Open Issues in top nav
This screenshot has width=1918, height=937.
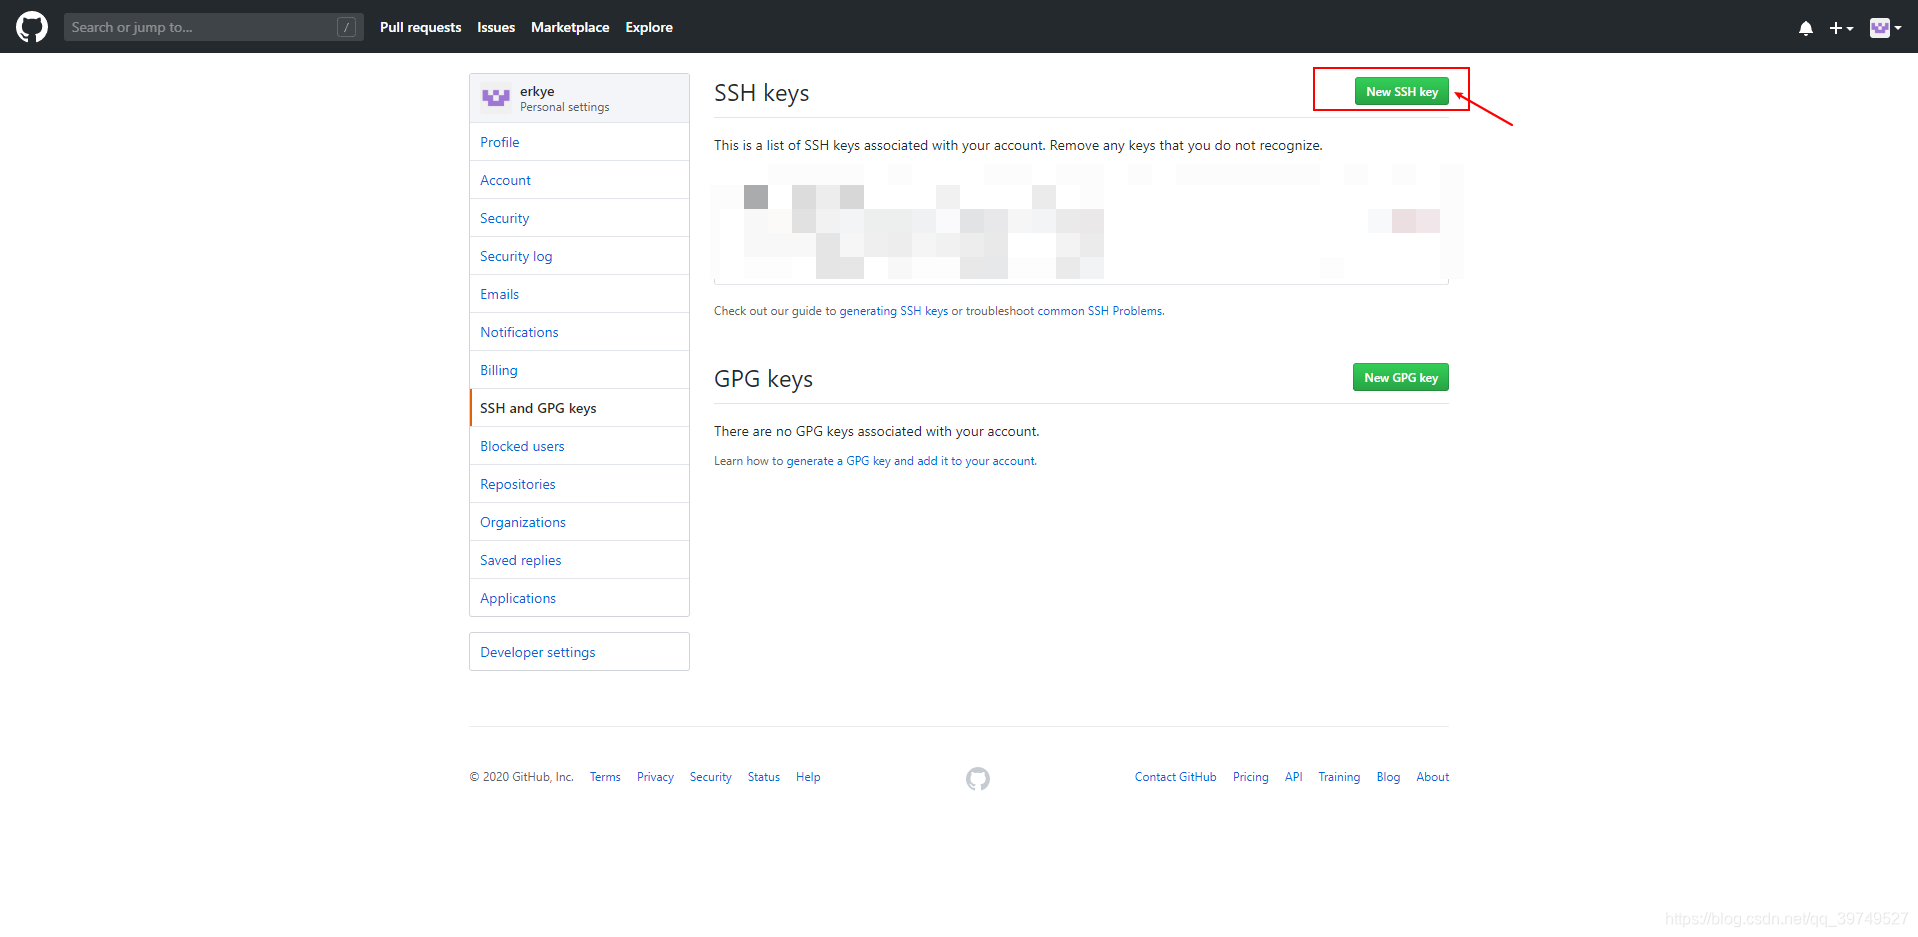pos(496,27)
